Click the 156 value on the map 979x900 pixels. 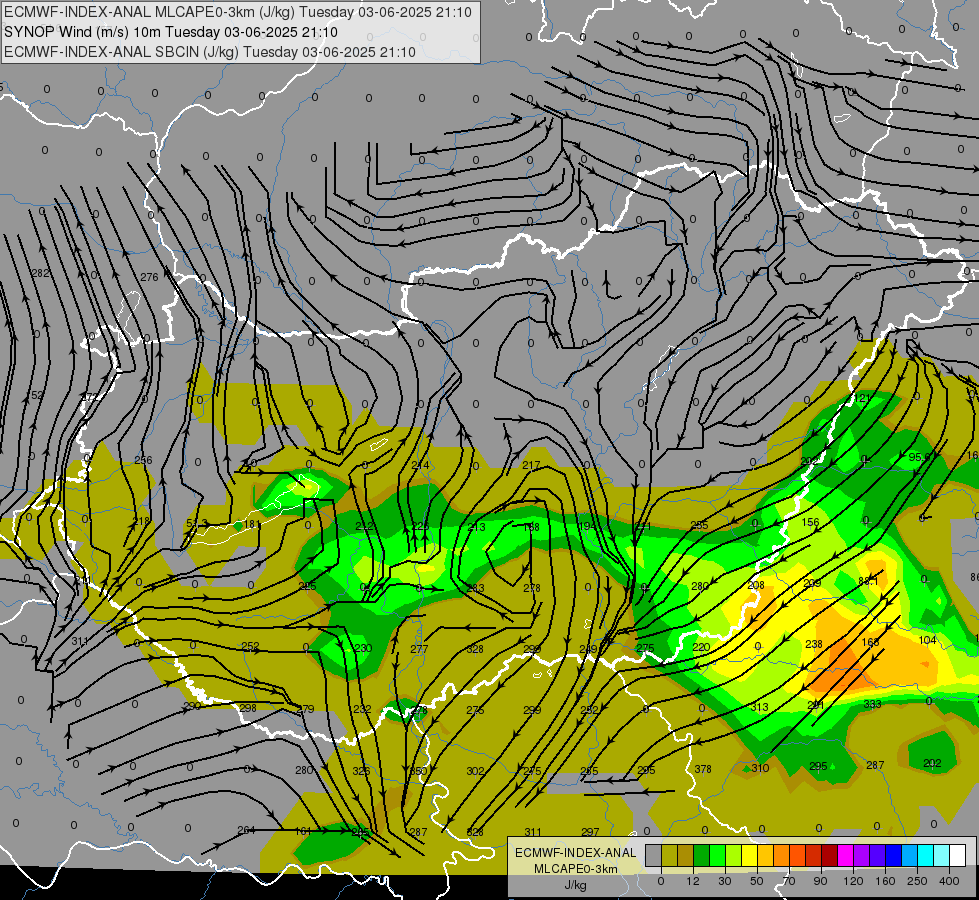coord(810,522)
